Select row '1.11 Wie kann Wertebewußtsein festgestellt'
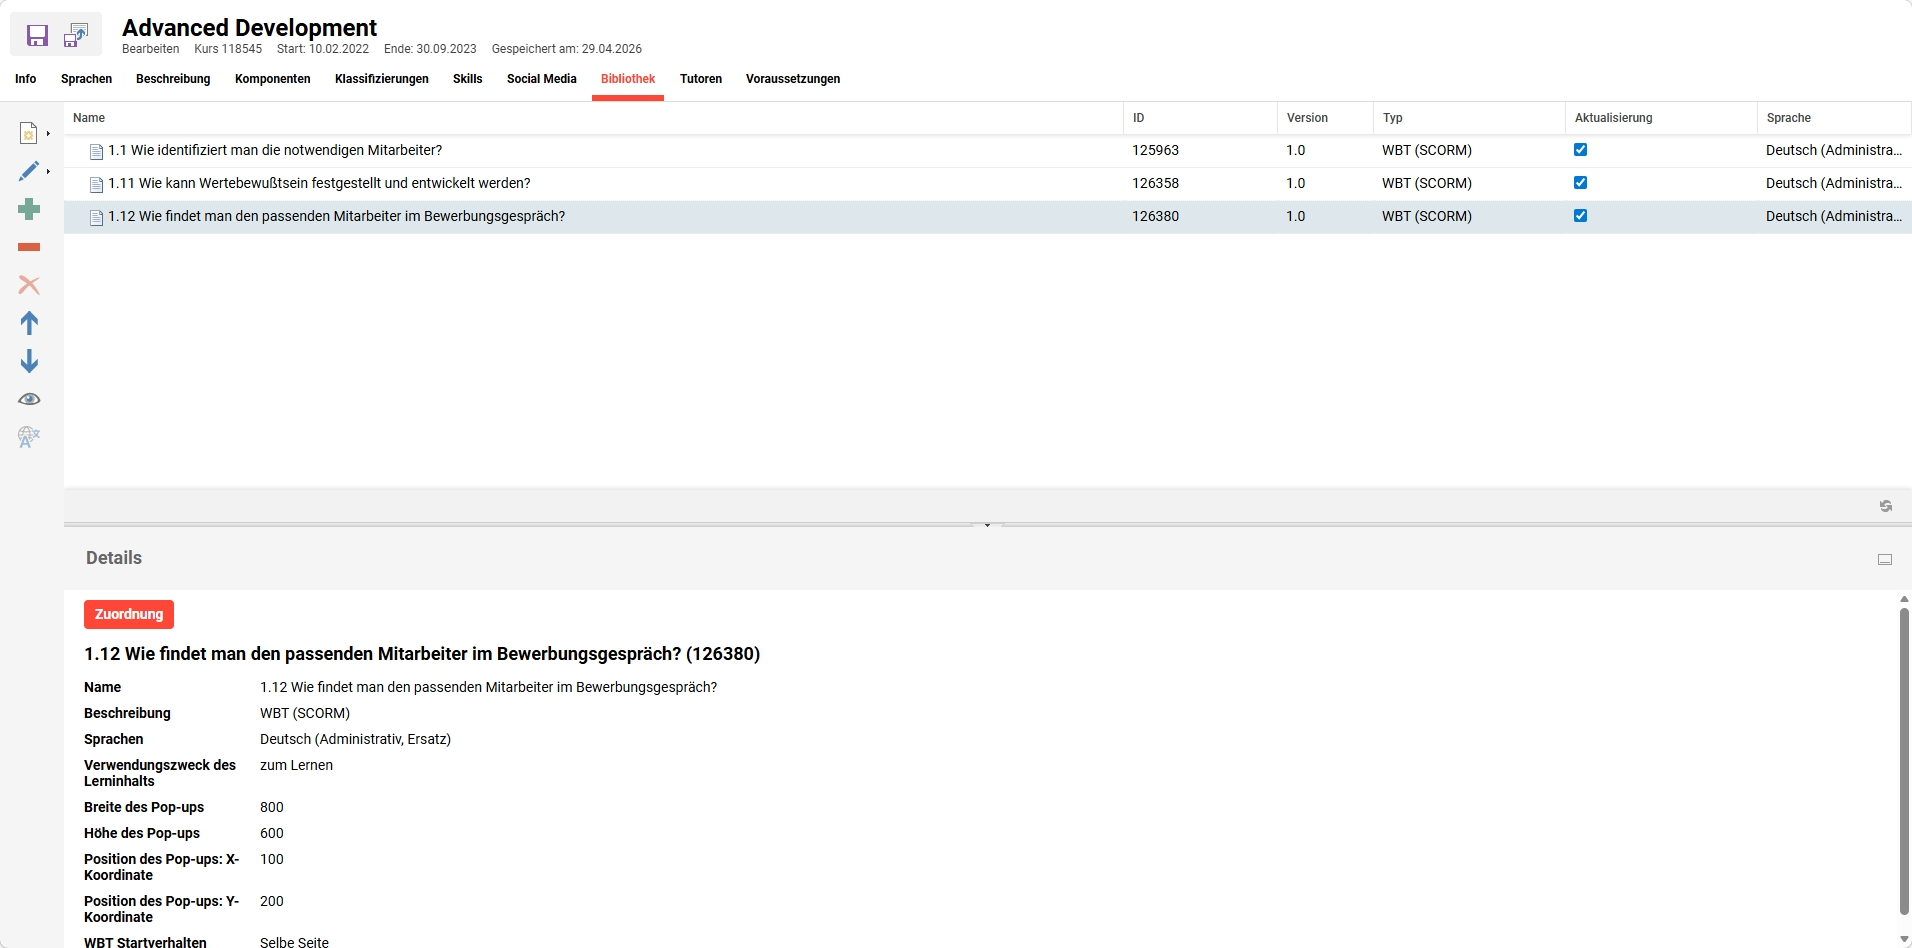1912x948 pixels. coord(988,184)
